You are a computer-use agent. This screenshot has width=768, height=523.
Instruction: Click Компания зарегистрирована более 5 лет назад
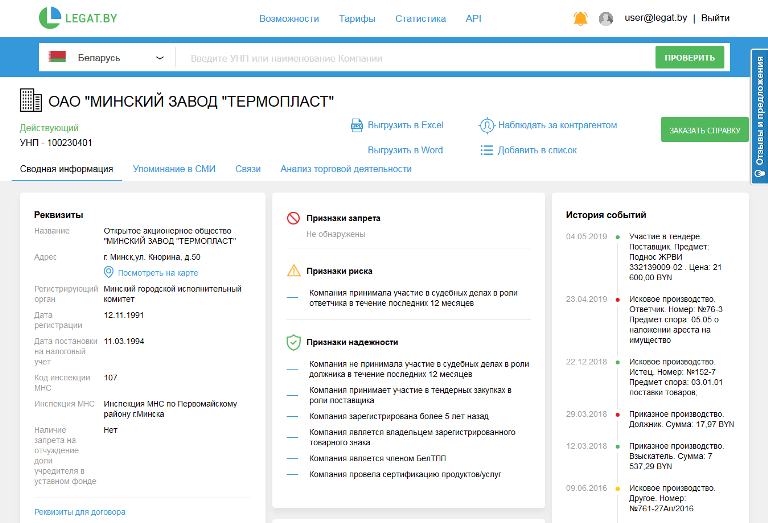tap(399, 416)
